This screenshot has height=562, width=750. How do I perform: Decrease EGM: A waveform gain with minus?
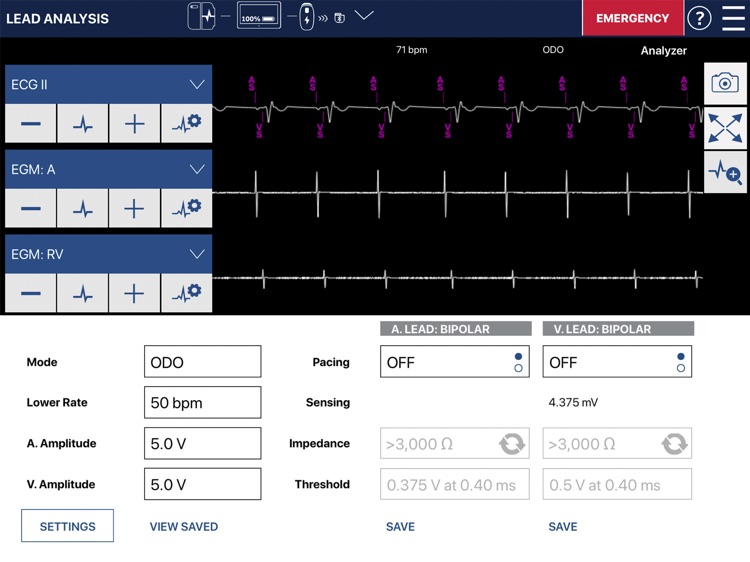click(x=31, y=209)
